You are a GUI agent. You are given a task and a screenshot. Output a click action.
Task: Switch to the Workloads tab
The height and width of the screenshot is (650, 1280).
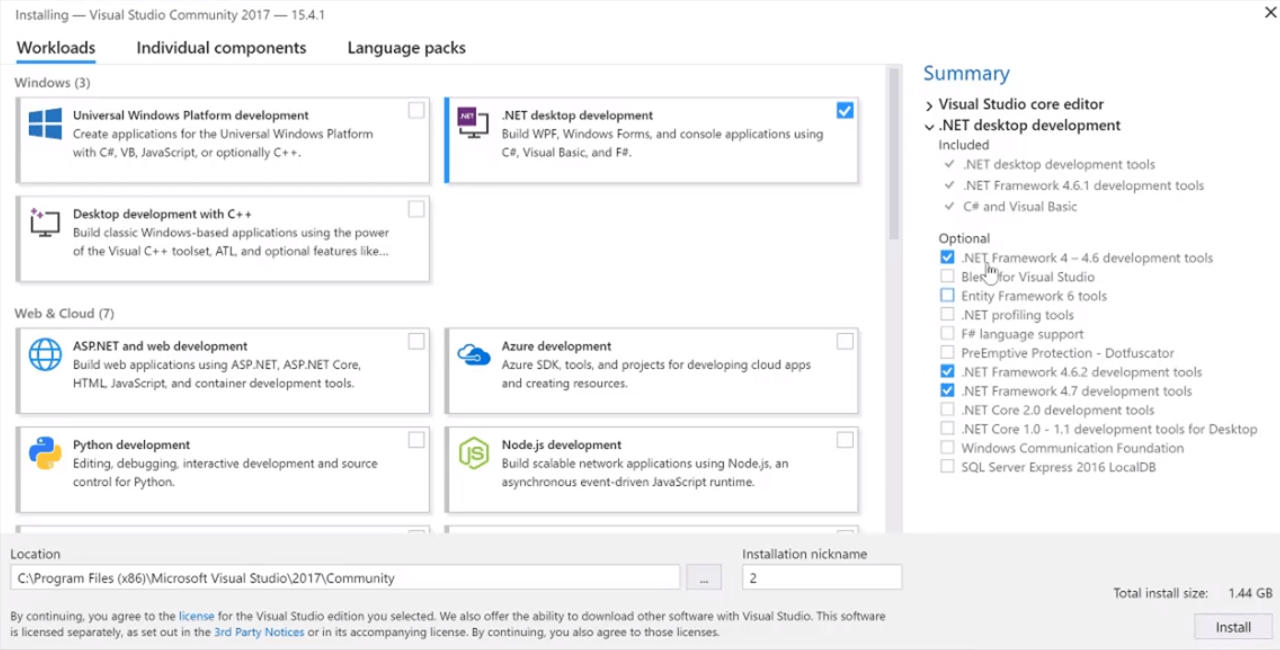pos(56,48)
